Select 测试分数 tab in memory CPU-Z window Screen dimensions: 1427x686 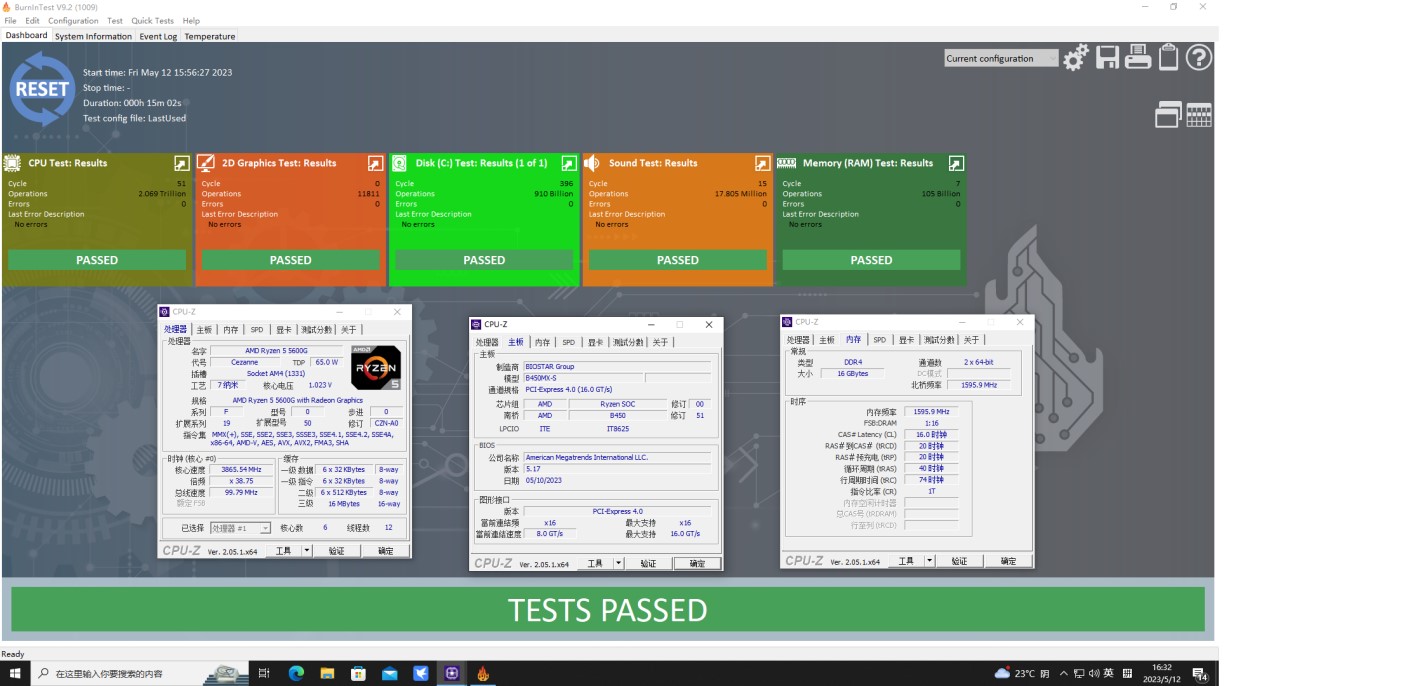pyautogui.click(x=937, y=340)
